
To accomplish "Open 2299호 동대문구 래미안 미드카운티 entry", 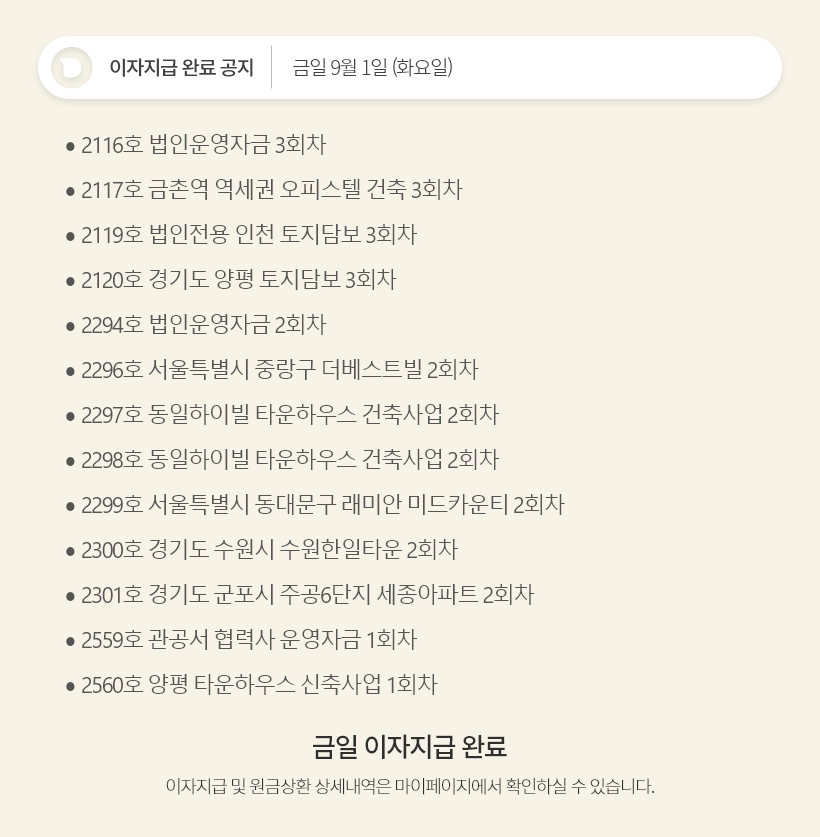I will click(322, 504).
